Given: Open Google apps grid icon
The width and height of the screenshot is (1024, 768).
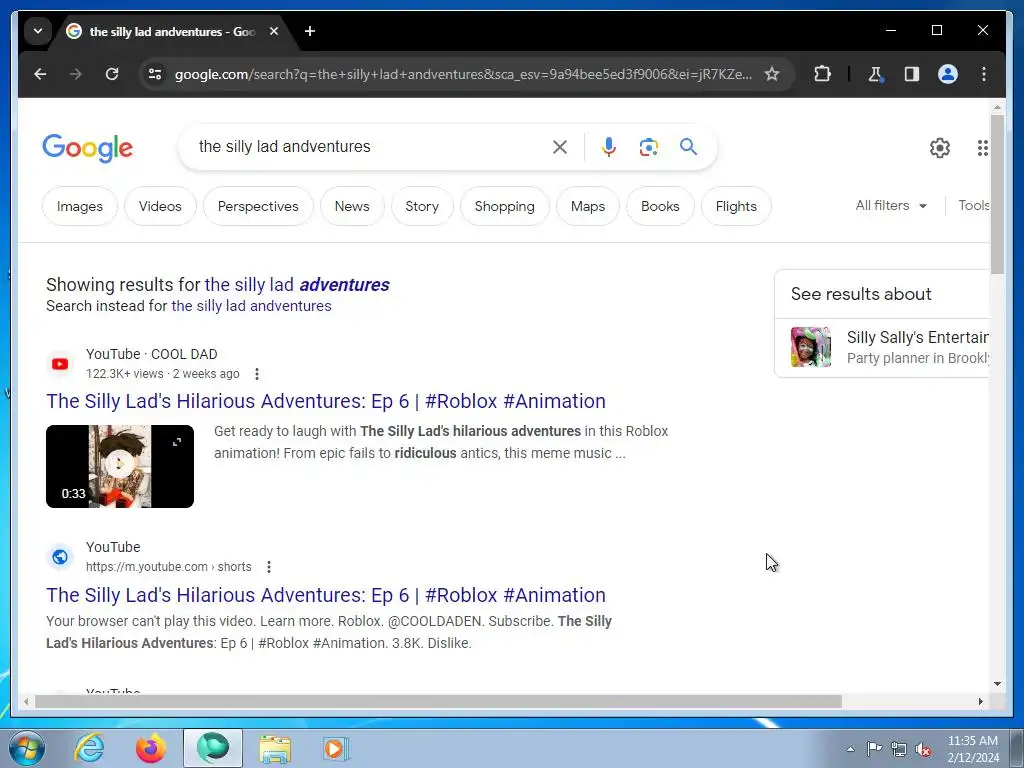Looking at the screenshot, I should click(x=982, y=148).
